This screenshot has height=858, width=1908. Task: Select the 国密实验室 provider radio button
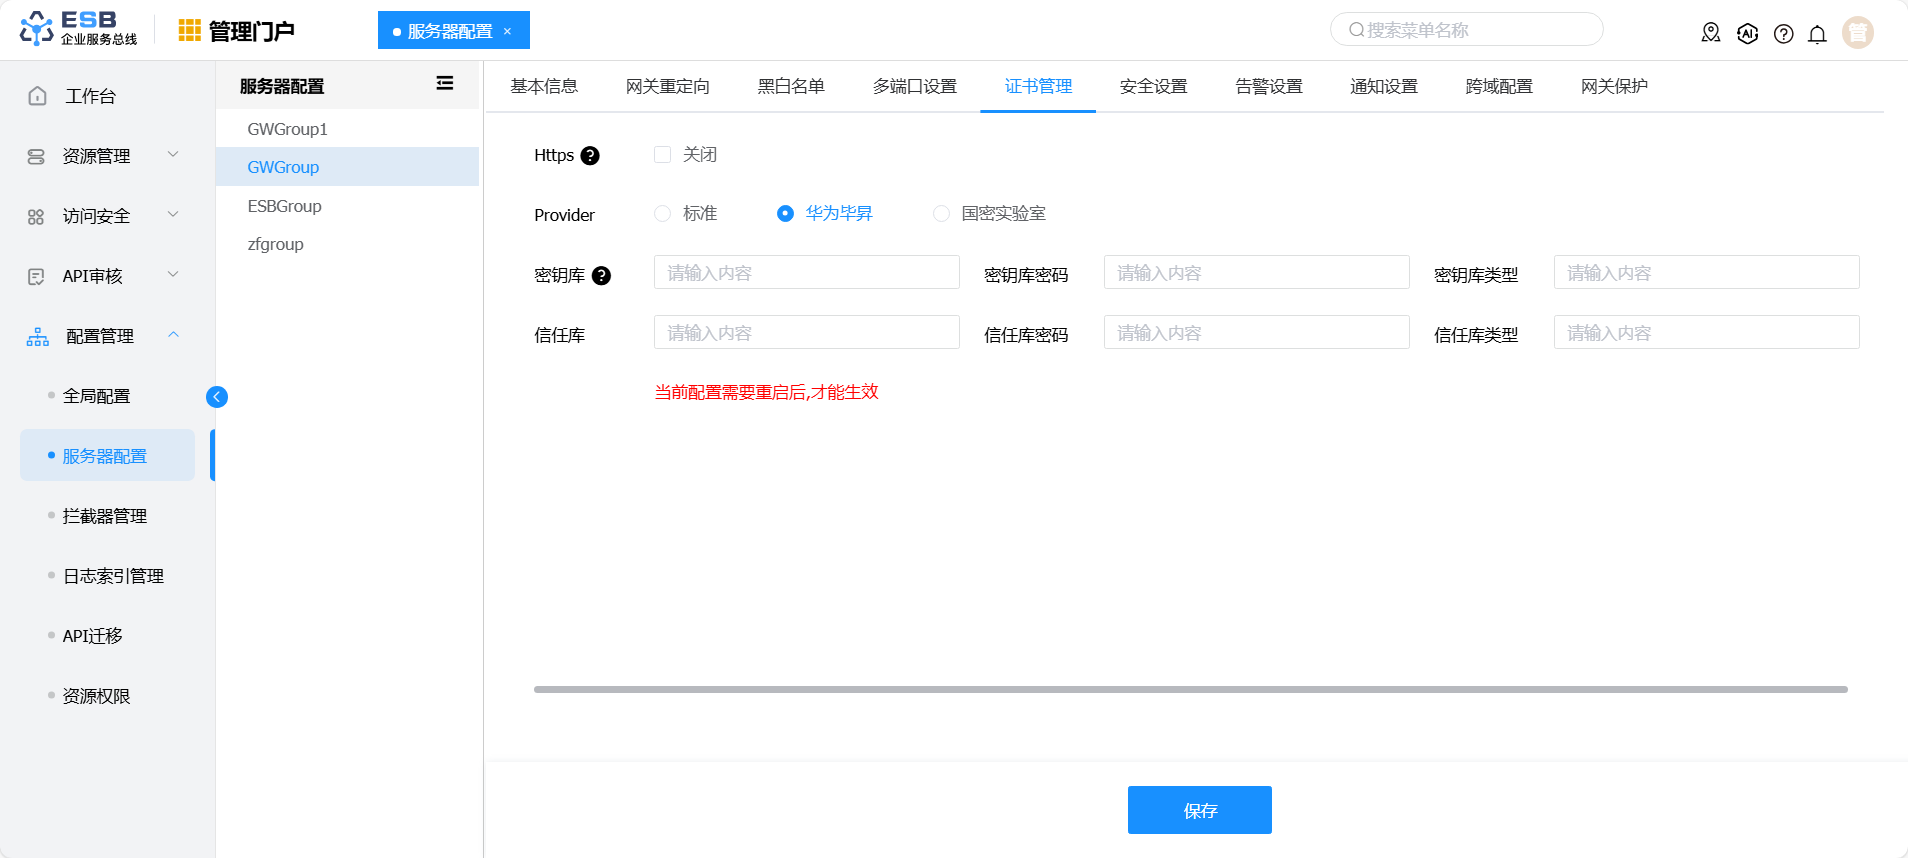[941, 213]
